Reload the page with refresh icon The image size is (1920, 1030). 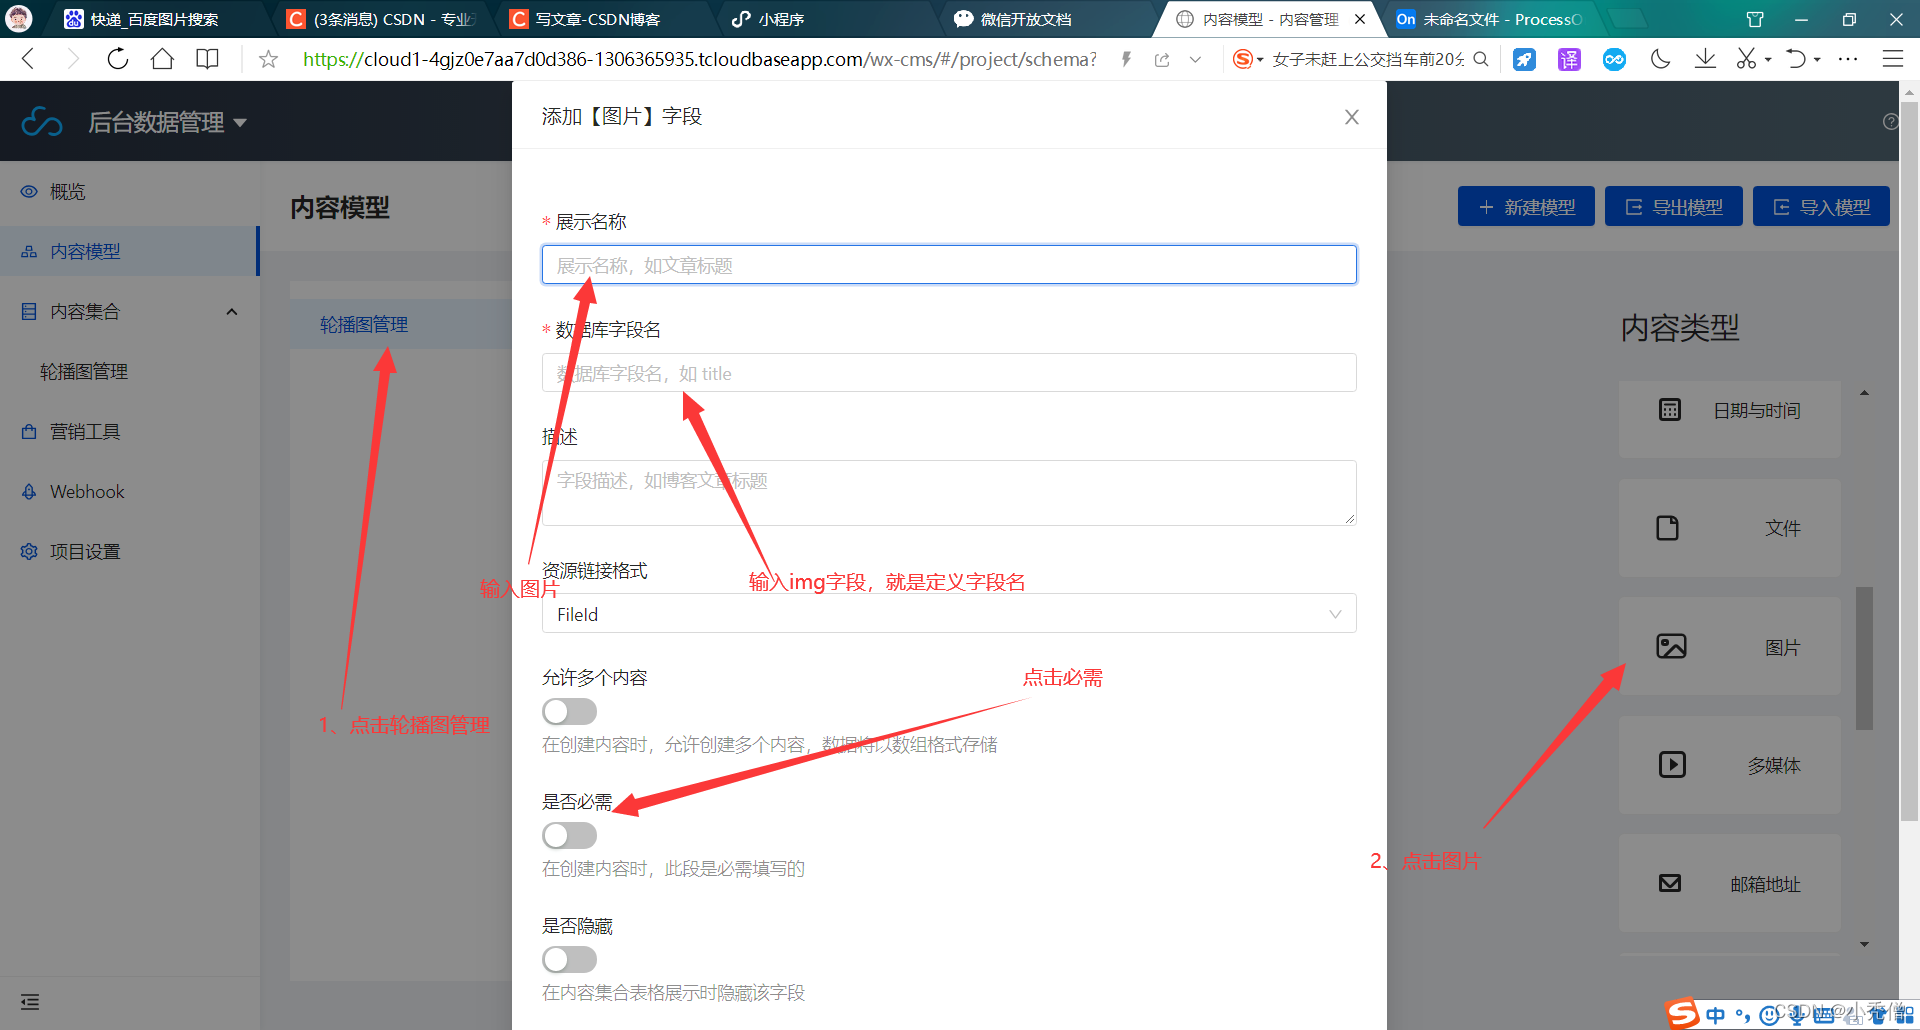[x=117, y=59]
